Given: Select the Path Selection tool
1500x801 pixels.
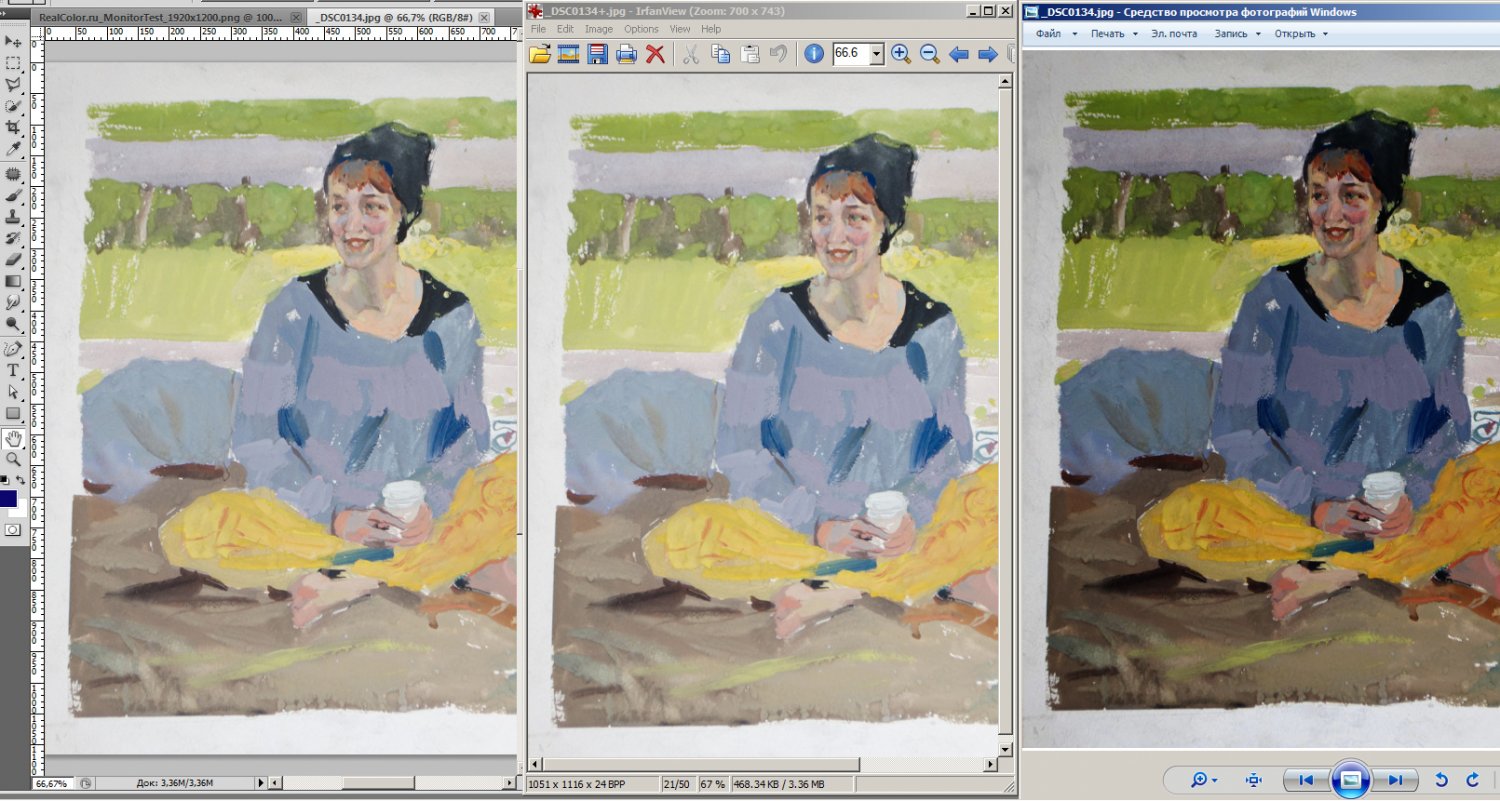Looking at the screenshot, I should 13,392.
